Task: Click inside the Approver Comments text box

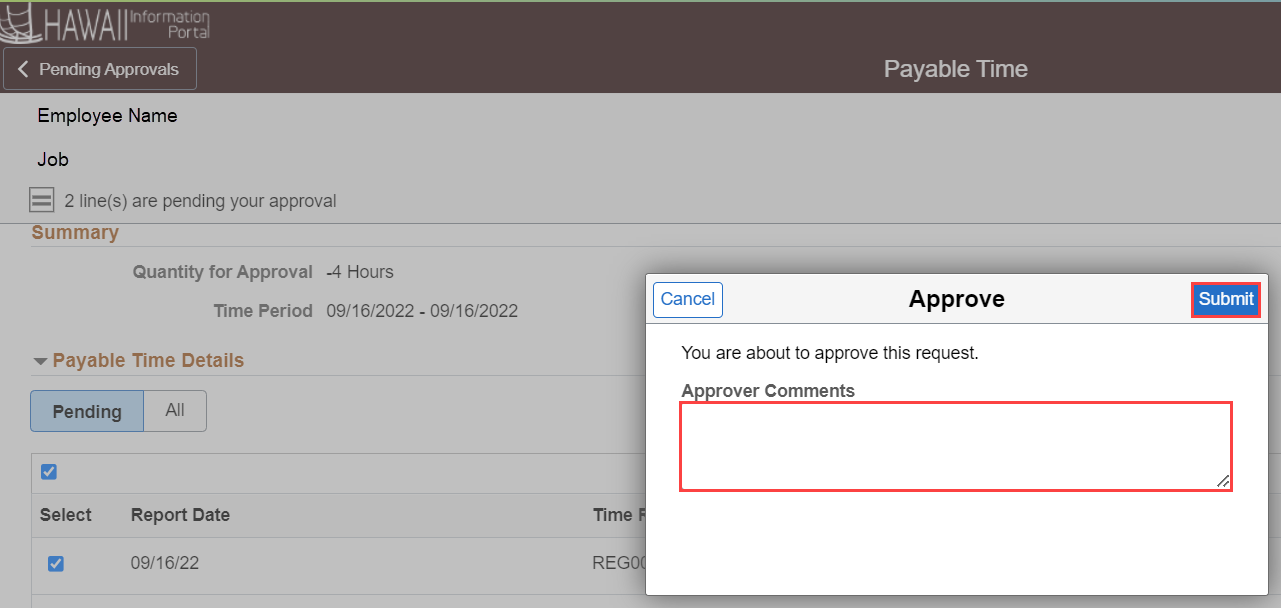Action: point(956,445)
